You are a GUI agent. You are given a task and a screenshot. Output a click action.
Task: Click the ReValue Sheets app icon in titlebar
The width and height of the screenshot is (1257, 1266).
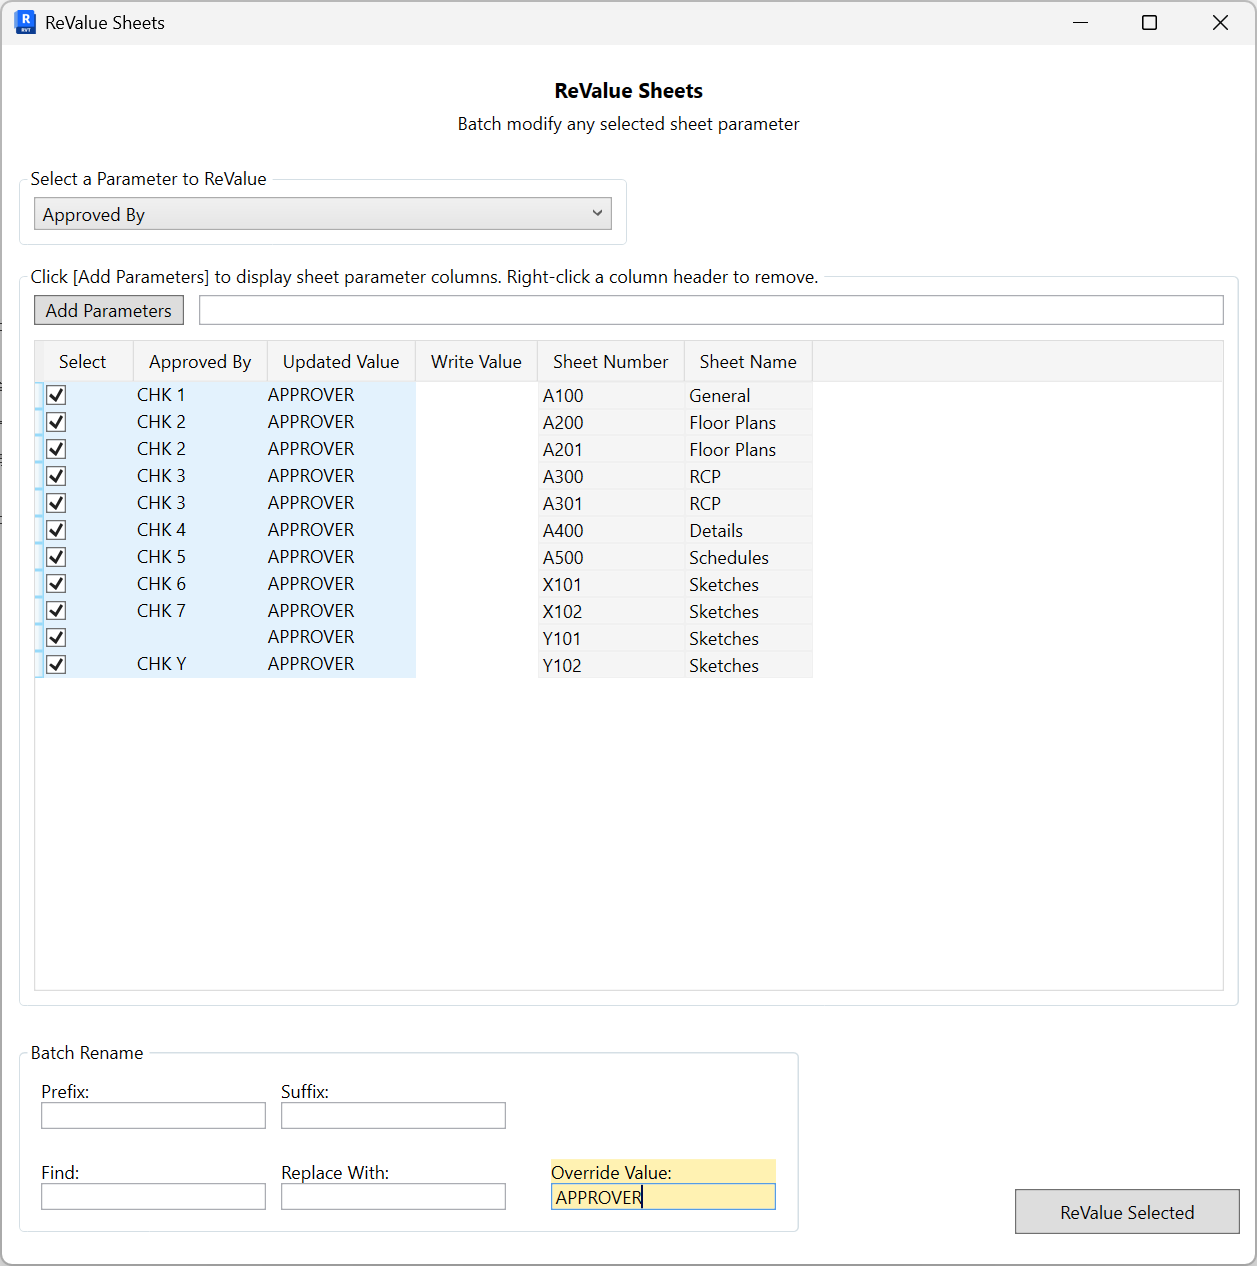tap(23, 22)
